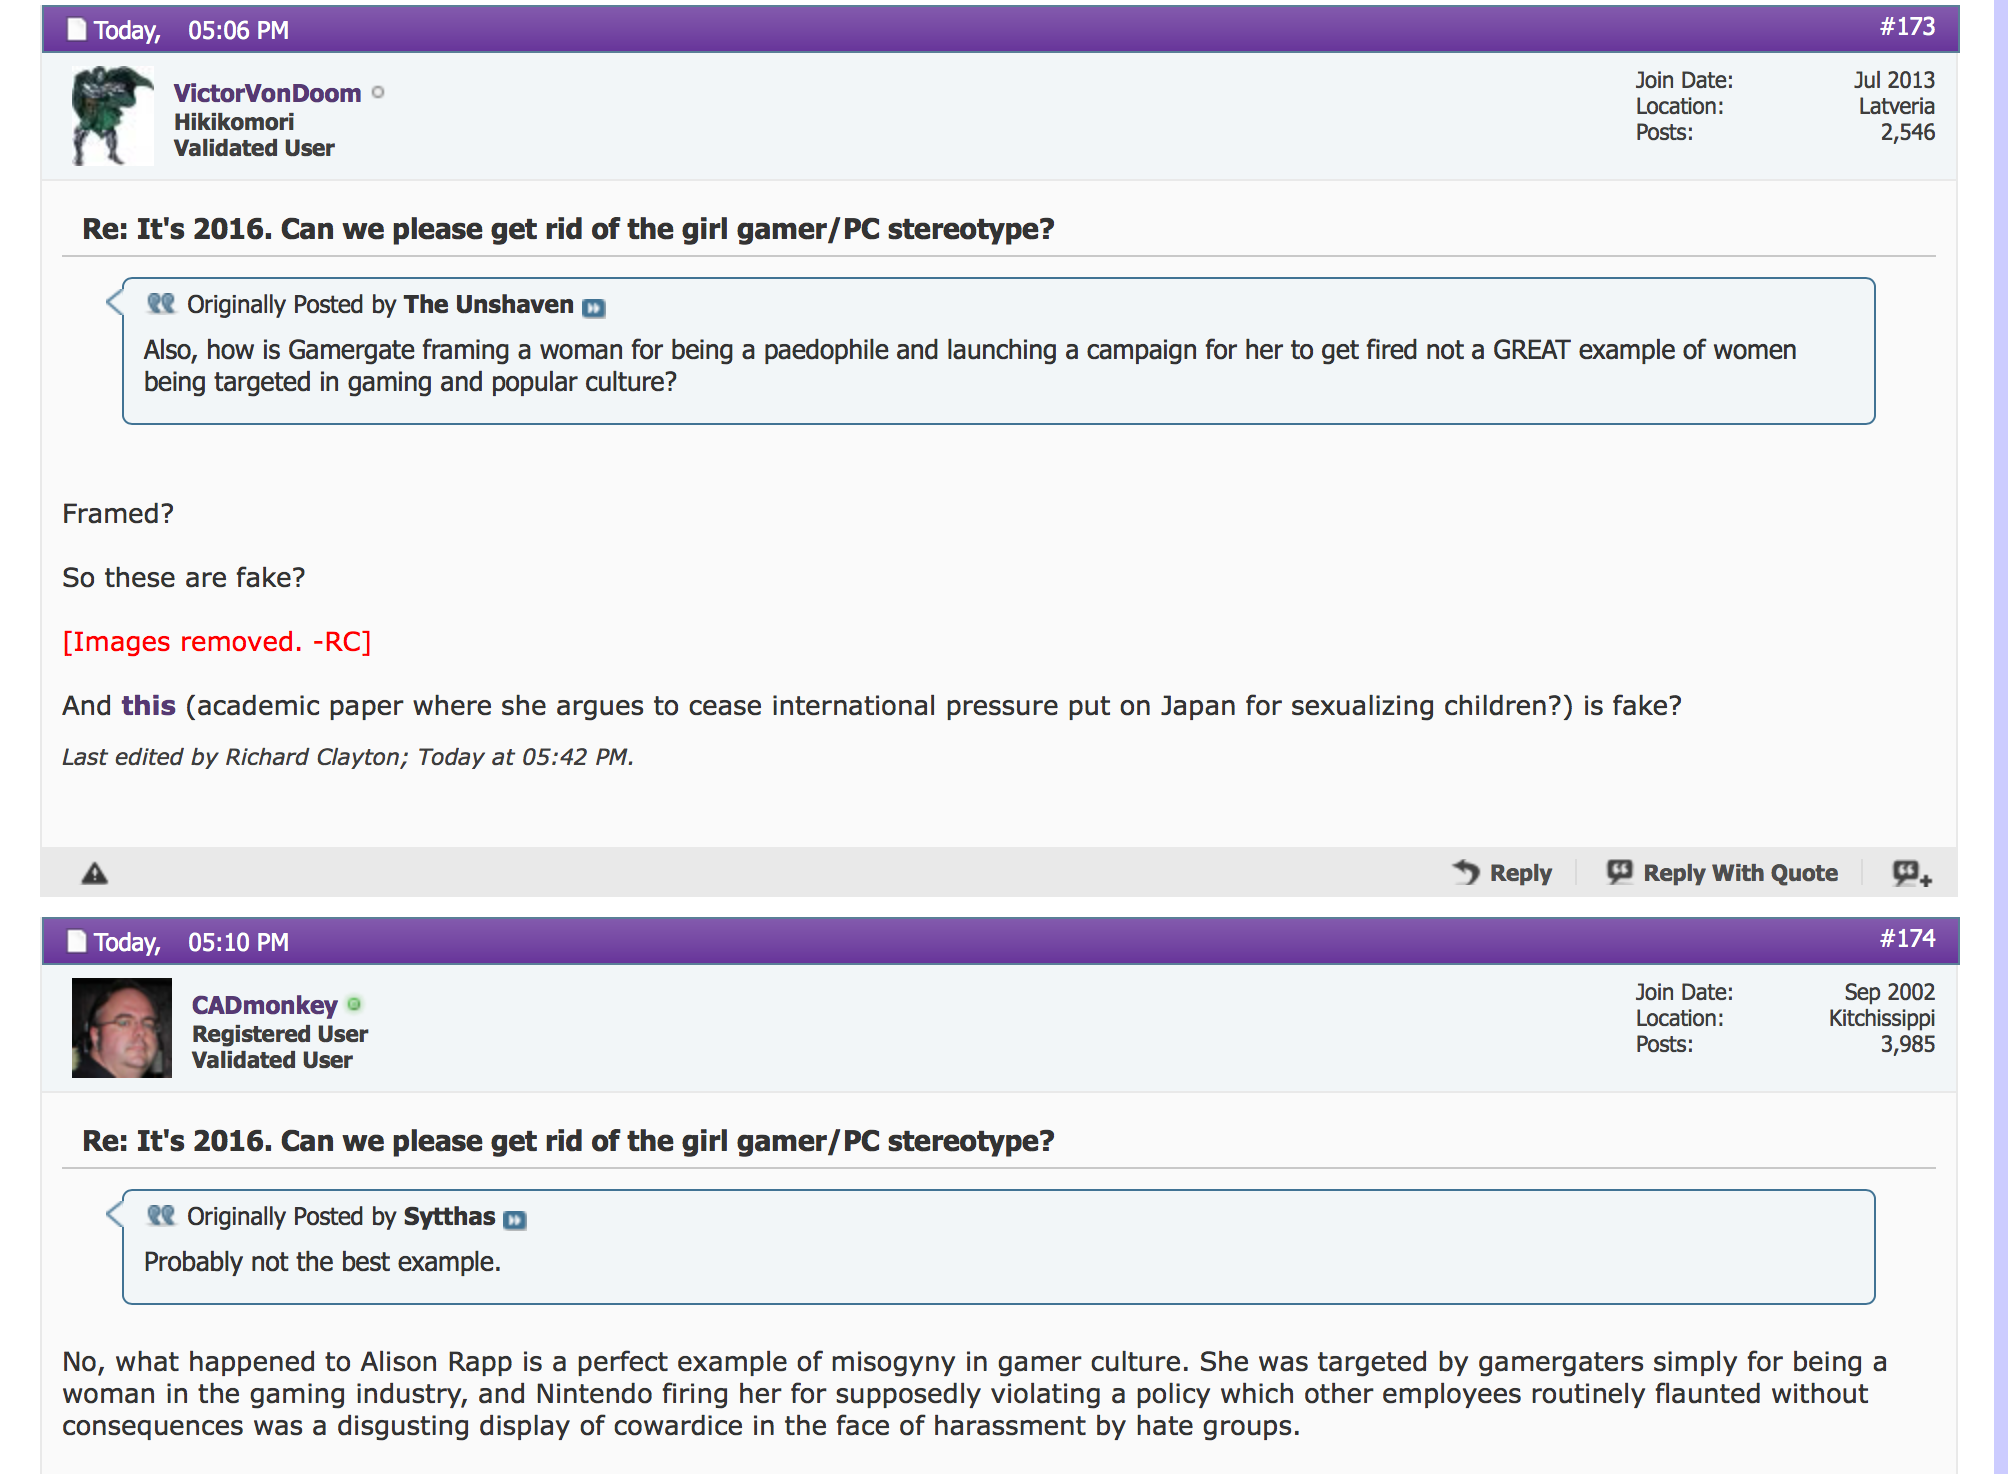Click the quote marks icon in Sytthas quote
The image size is (2008, 1474).
point(161,1215)
